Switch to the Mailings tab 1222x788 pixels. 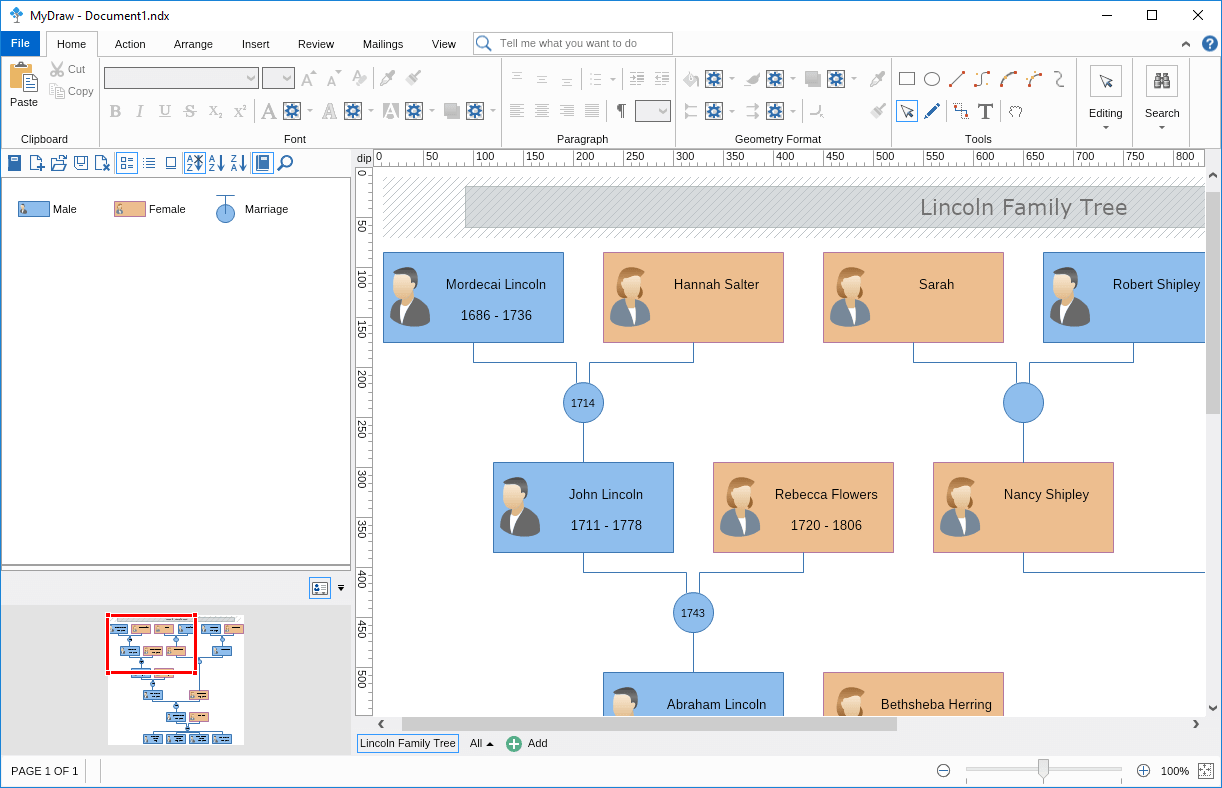click(x=383, y=44)
